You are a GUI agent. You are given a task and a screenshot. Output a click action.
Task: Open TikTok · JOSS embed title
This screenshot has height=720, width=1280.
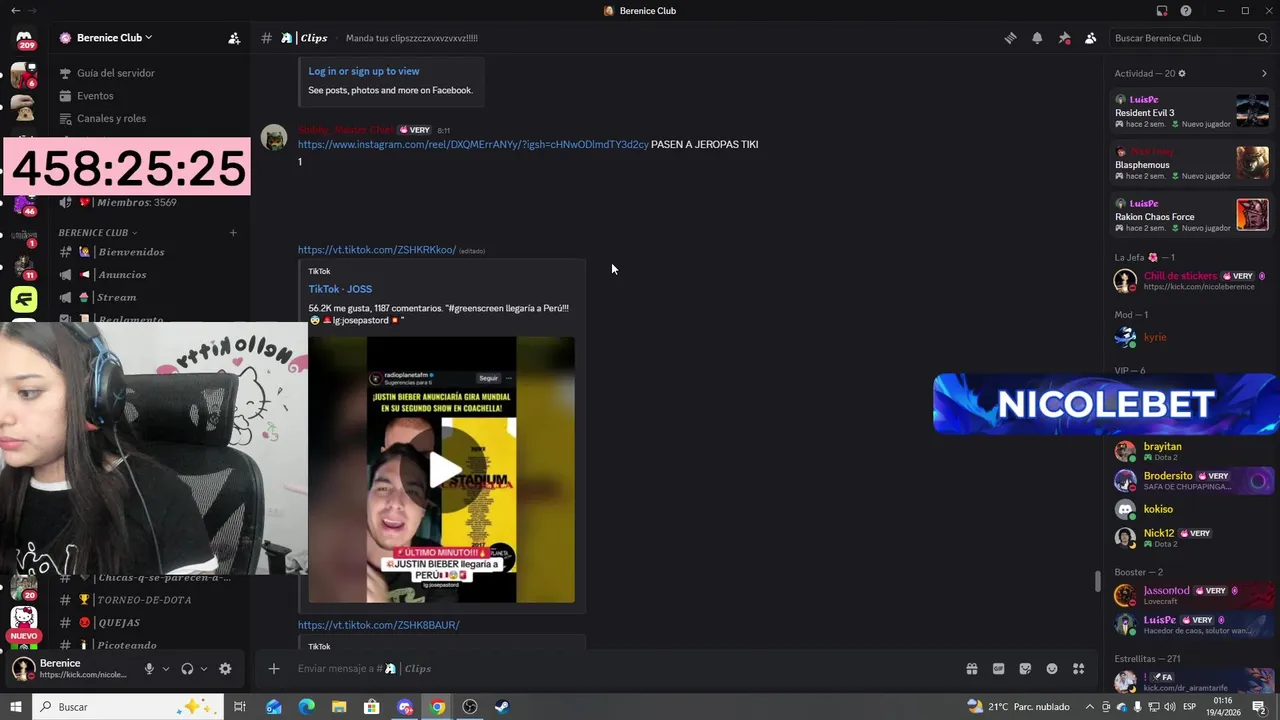(340, 289)
